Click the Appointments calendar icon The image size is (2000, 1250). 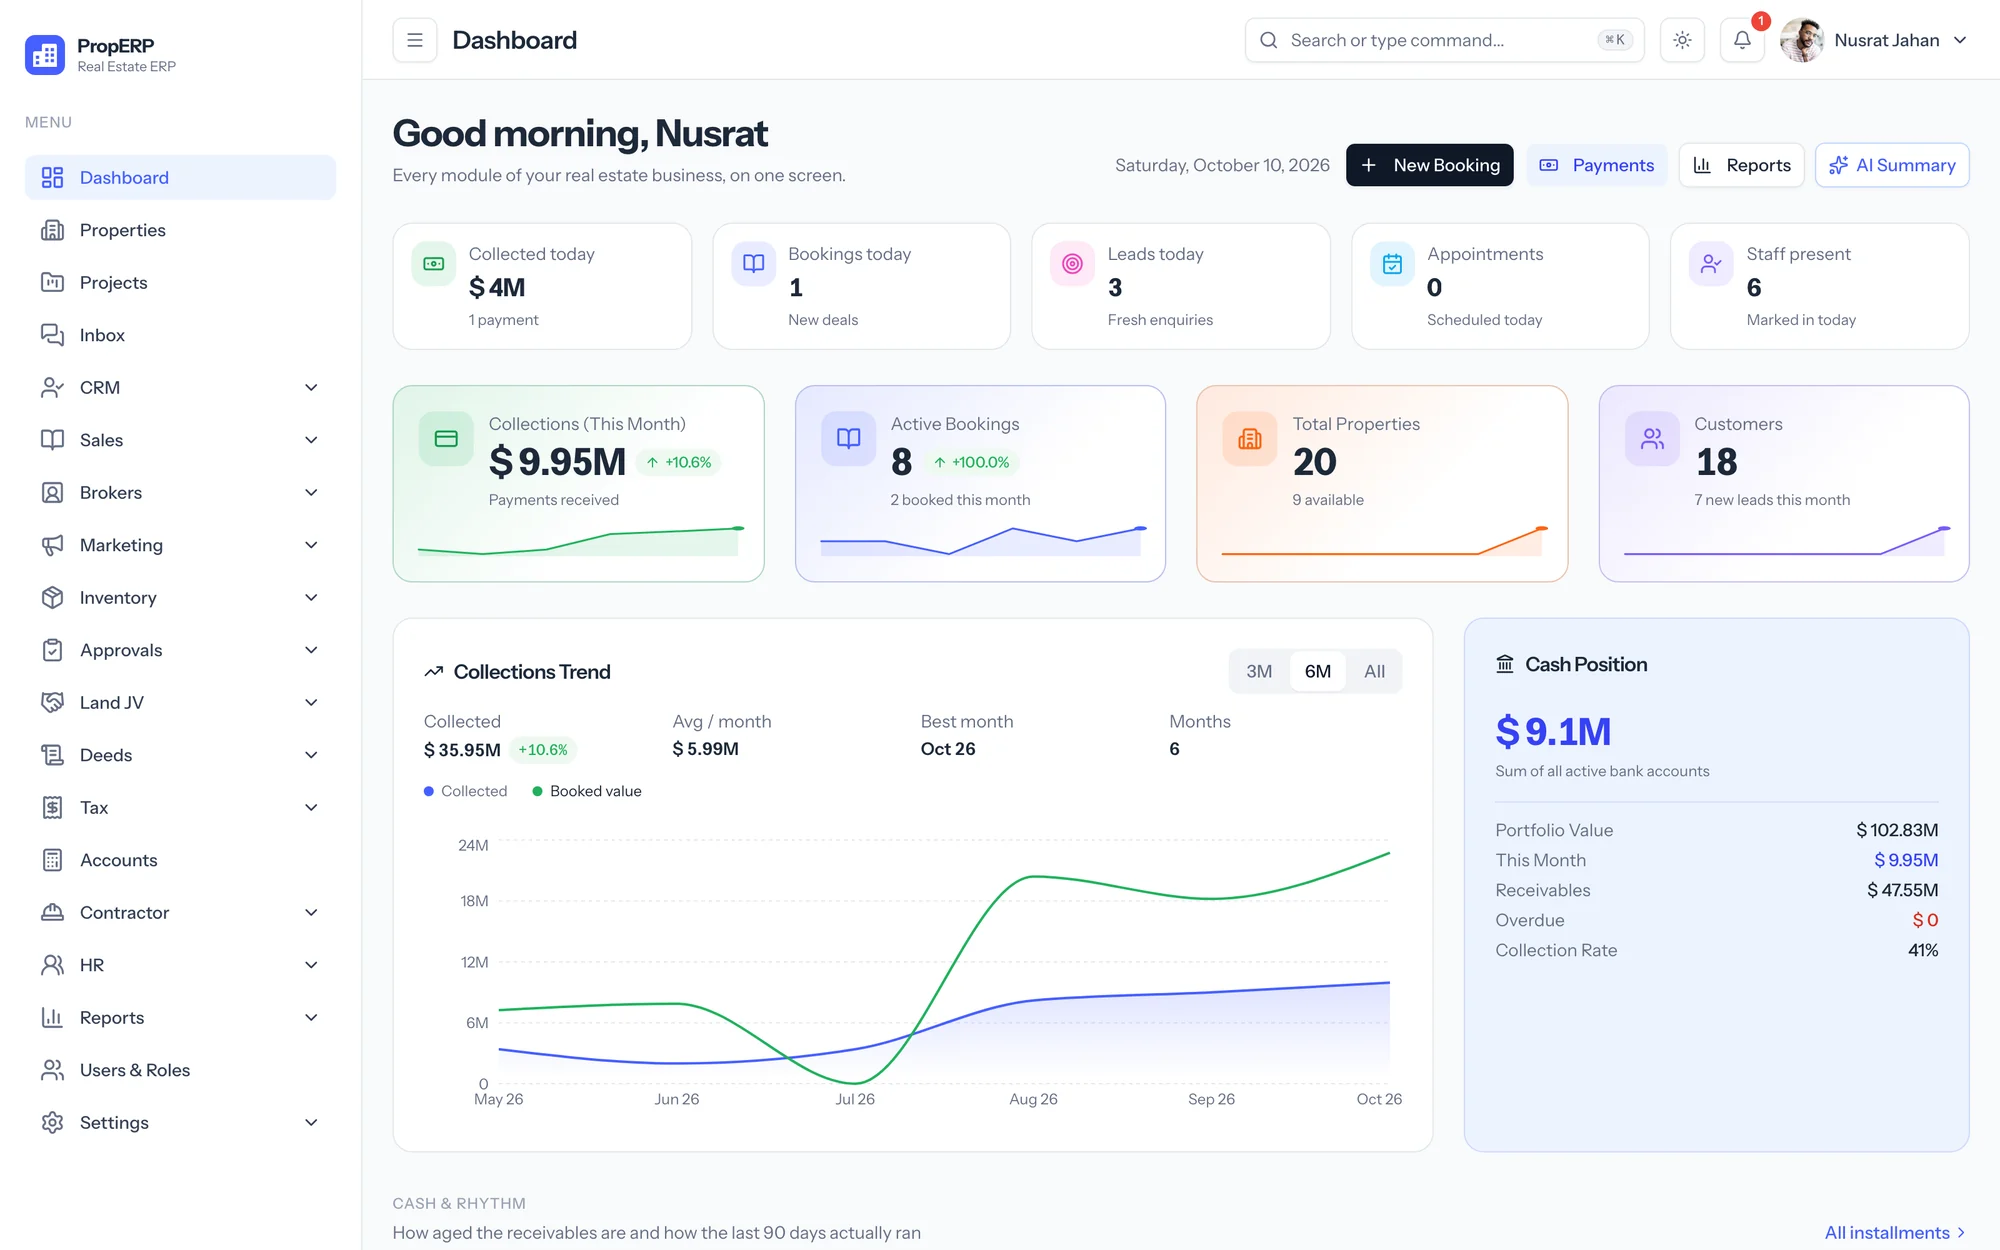(1392, 264)
